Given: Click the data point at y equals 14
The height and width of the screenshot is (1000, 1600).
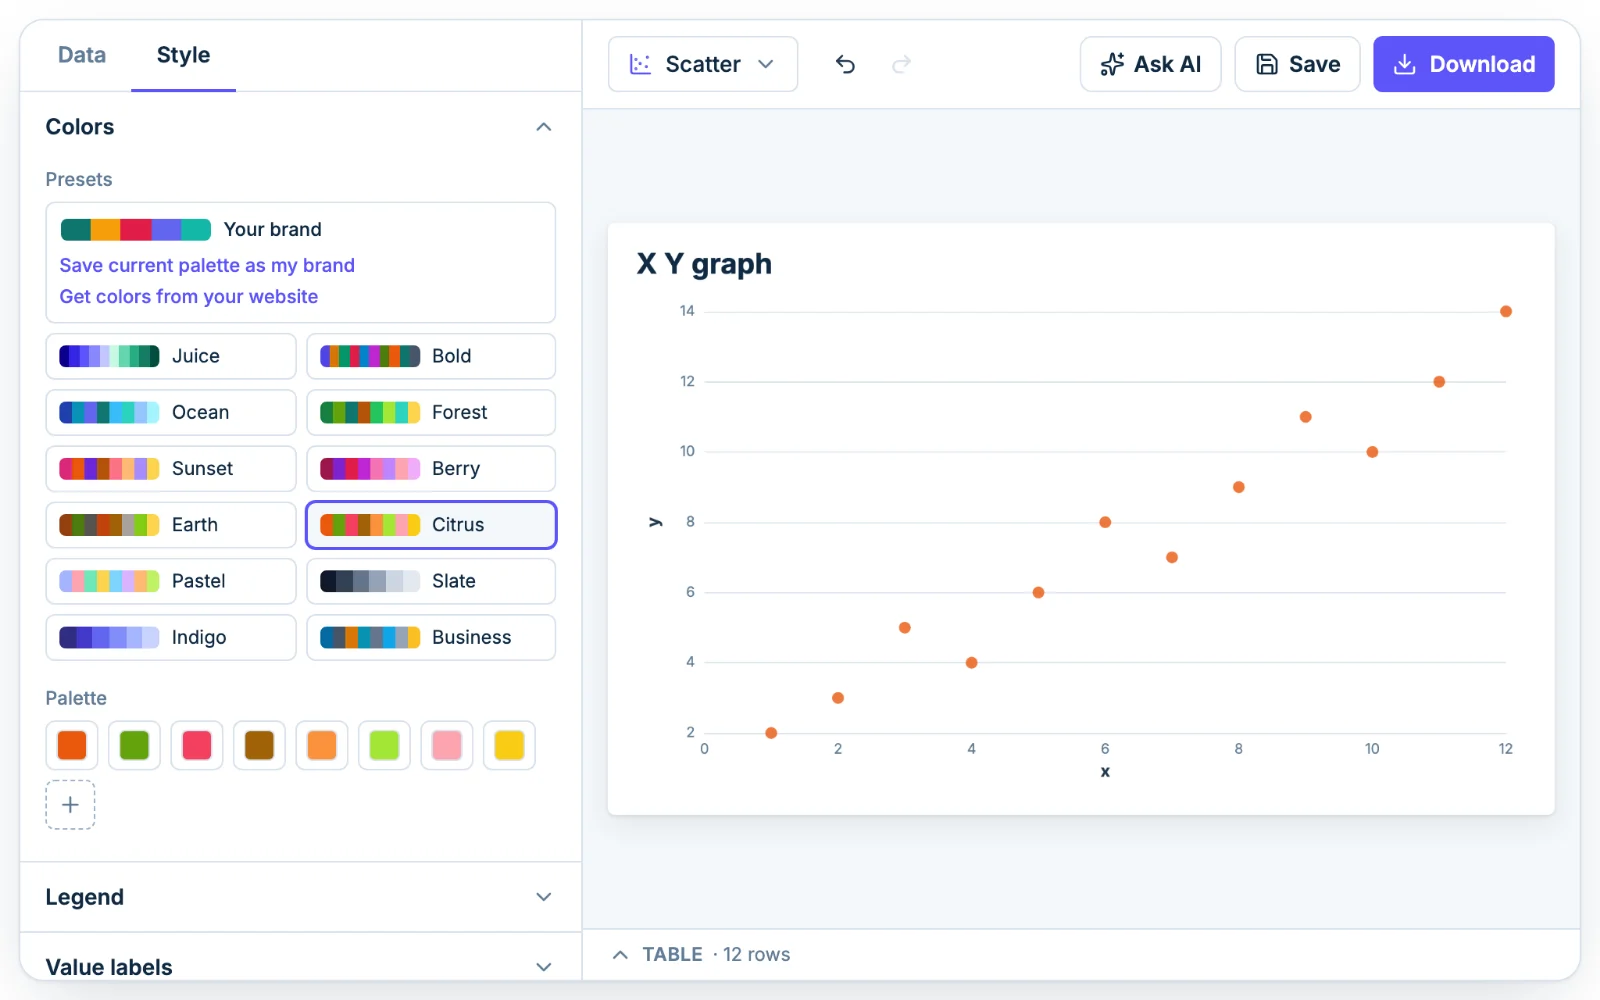Looking at the screenshot, I should pyautogui.click(x=1506, y=311).
